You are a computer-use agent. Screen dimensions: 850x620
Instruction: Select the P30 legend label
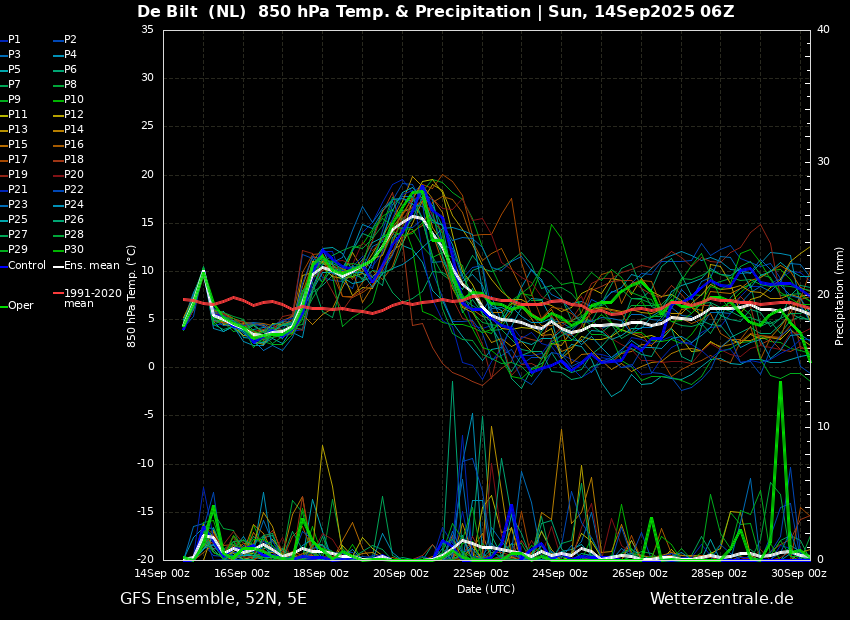(x=68, y=249)
